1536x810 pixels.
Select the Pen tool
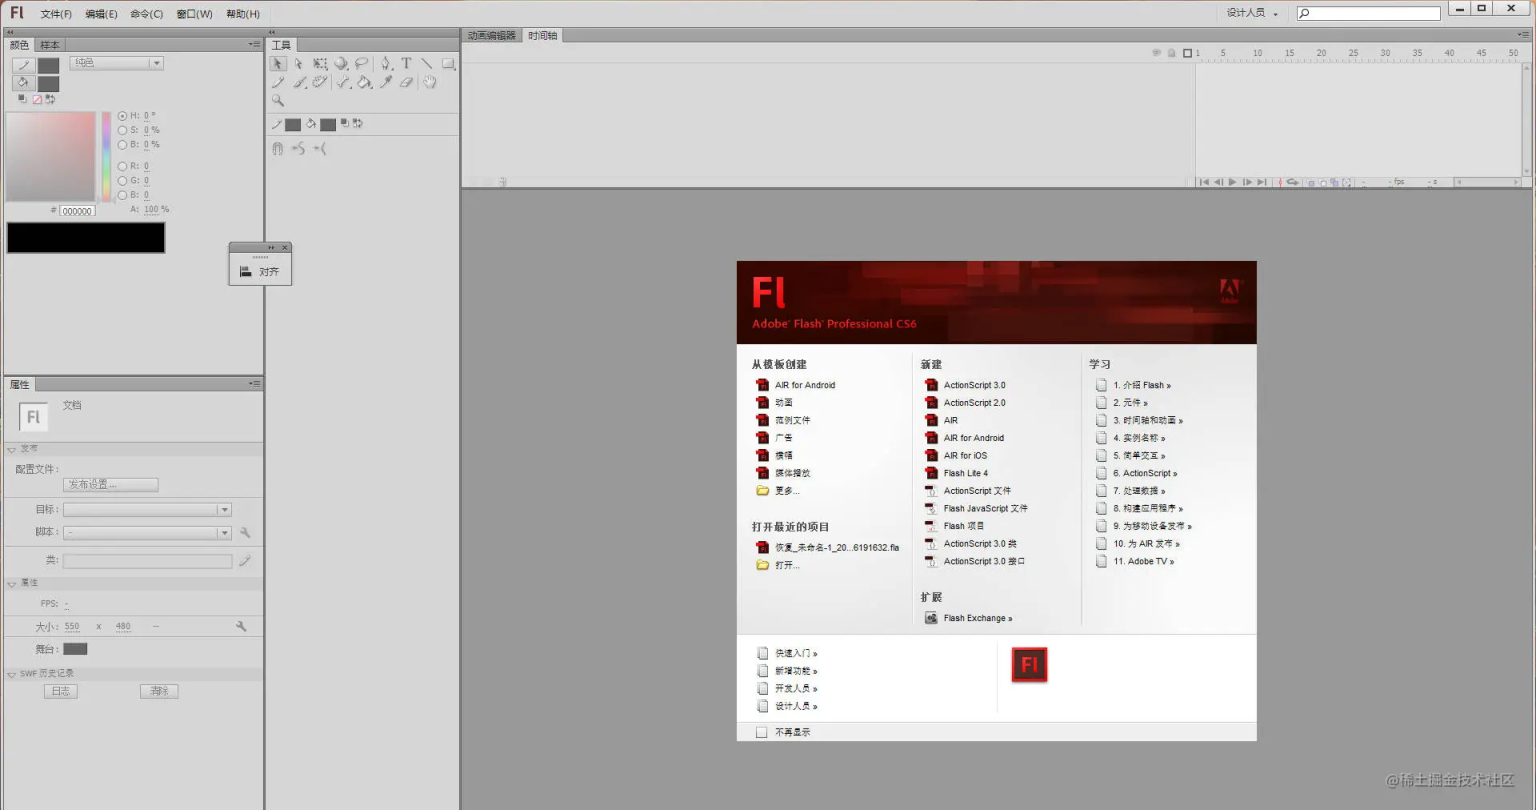click(x=386, y=63)
